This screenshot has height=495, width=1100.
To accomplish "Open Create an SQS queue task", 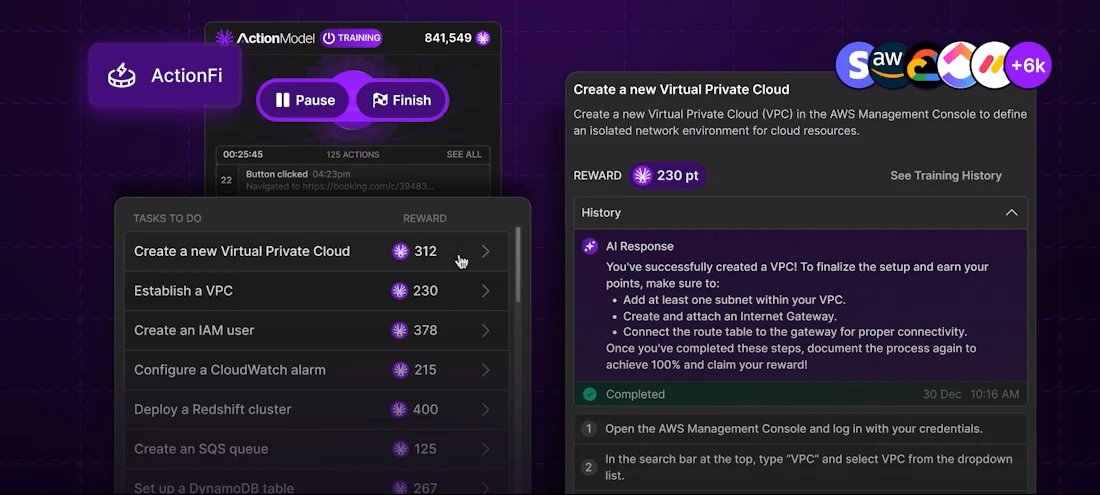I will 316,449.
